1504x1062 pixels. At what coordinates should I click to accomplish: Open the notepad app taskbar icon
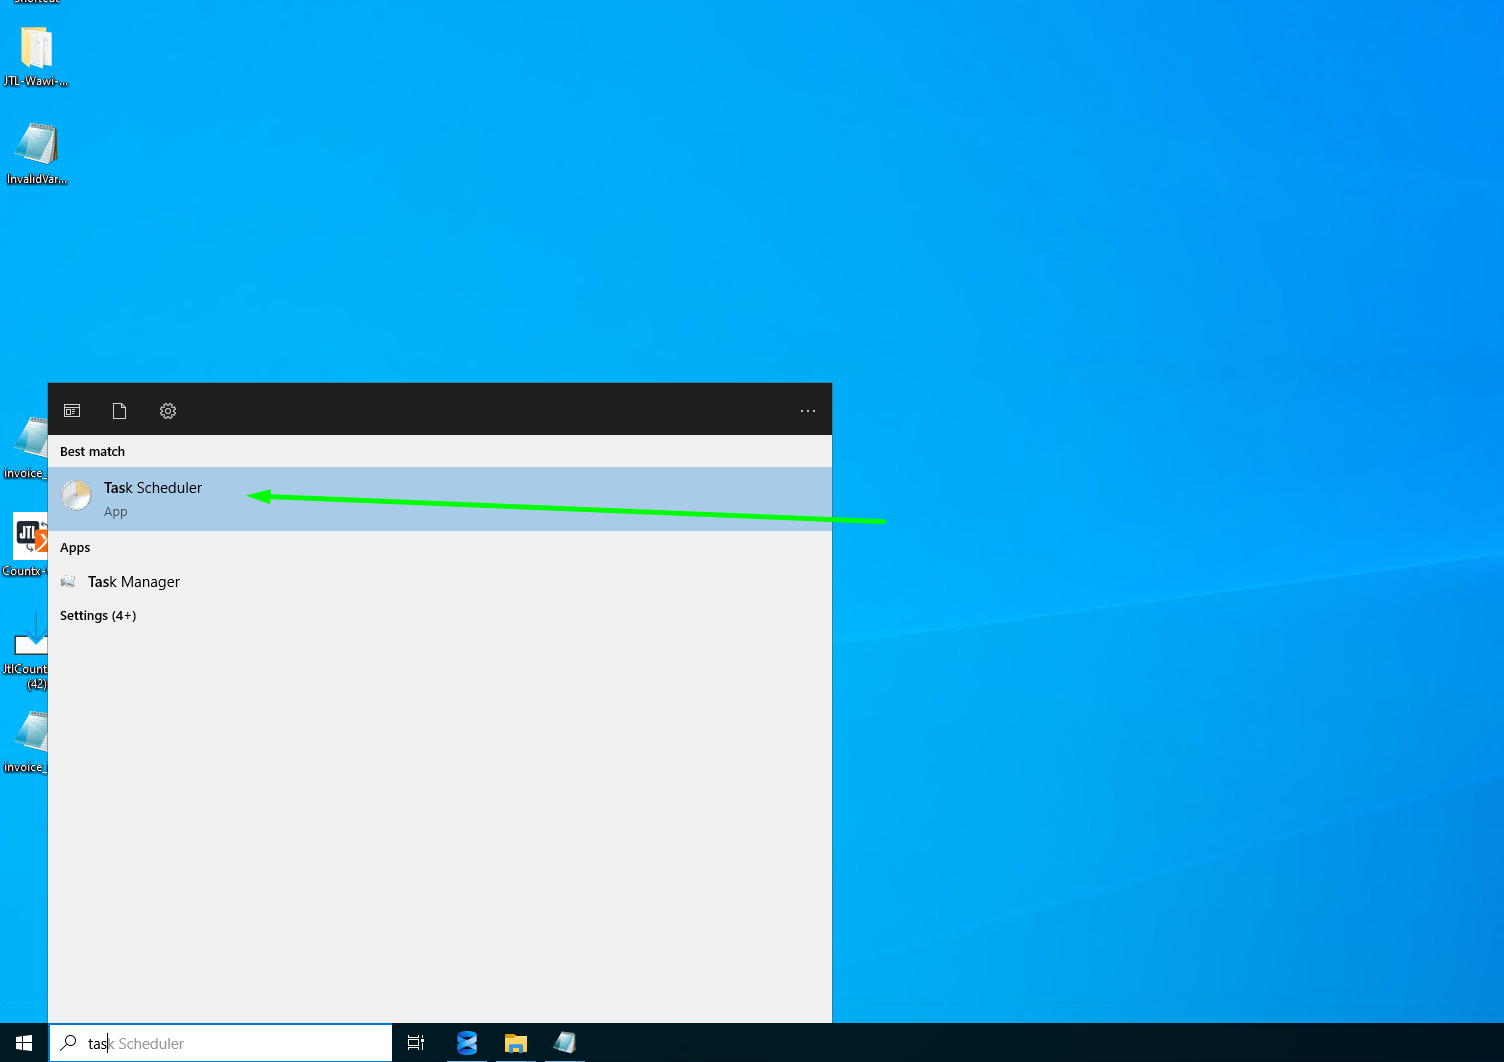click(x=565, y=1043)
